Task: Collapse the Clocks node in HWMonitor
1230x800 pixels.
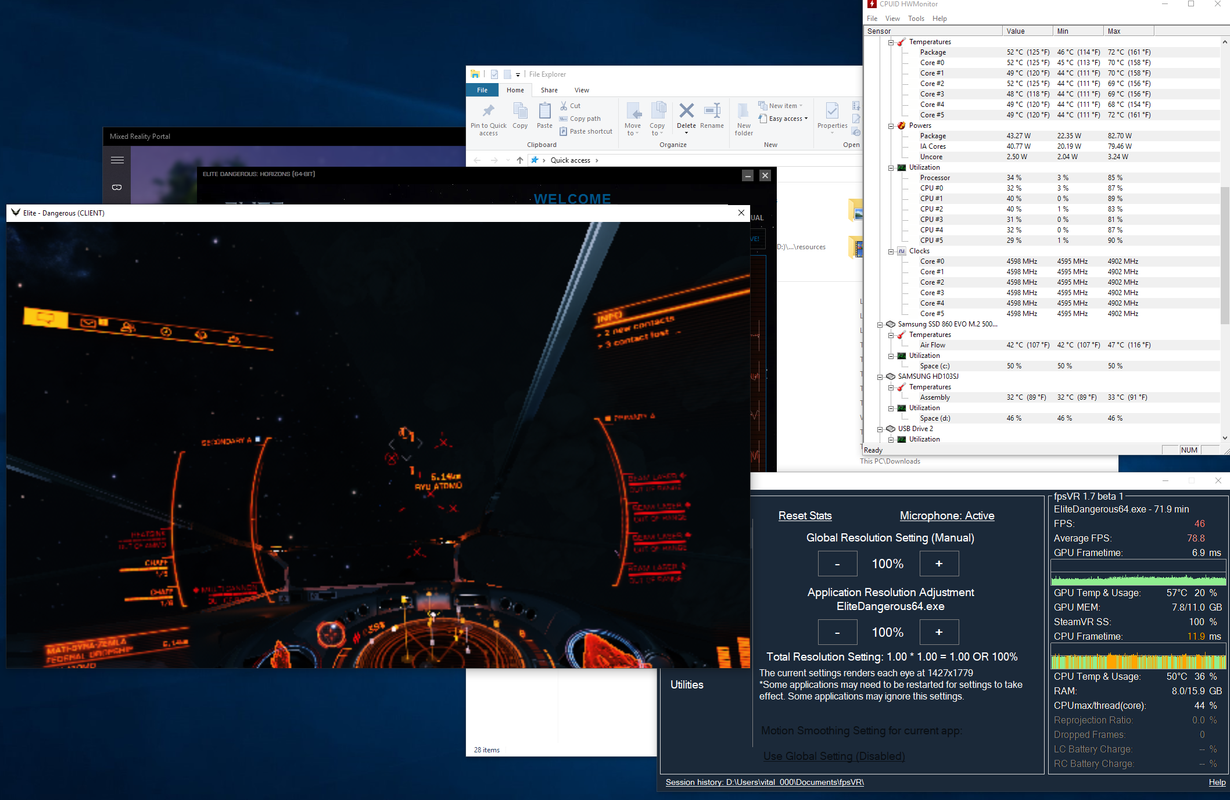Action: point(891,251)
